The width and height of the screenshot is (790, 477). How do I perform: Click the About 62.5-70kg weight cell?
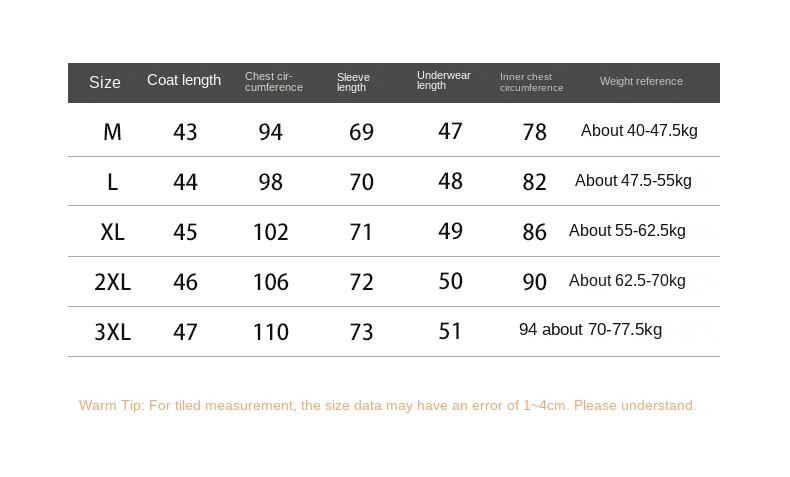(x=627, y=281)
